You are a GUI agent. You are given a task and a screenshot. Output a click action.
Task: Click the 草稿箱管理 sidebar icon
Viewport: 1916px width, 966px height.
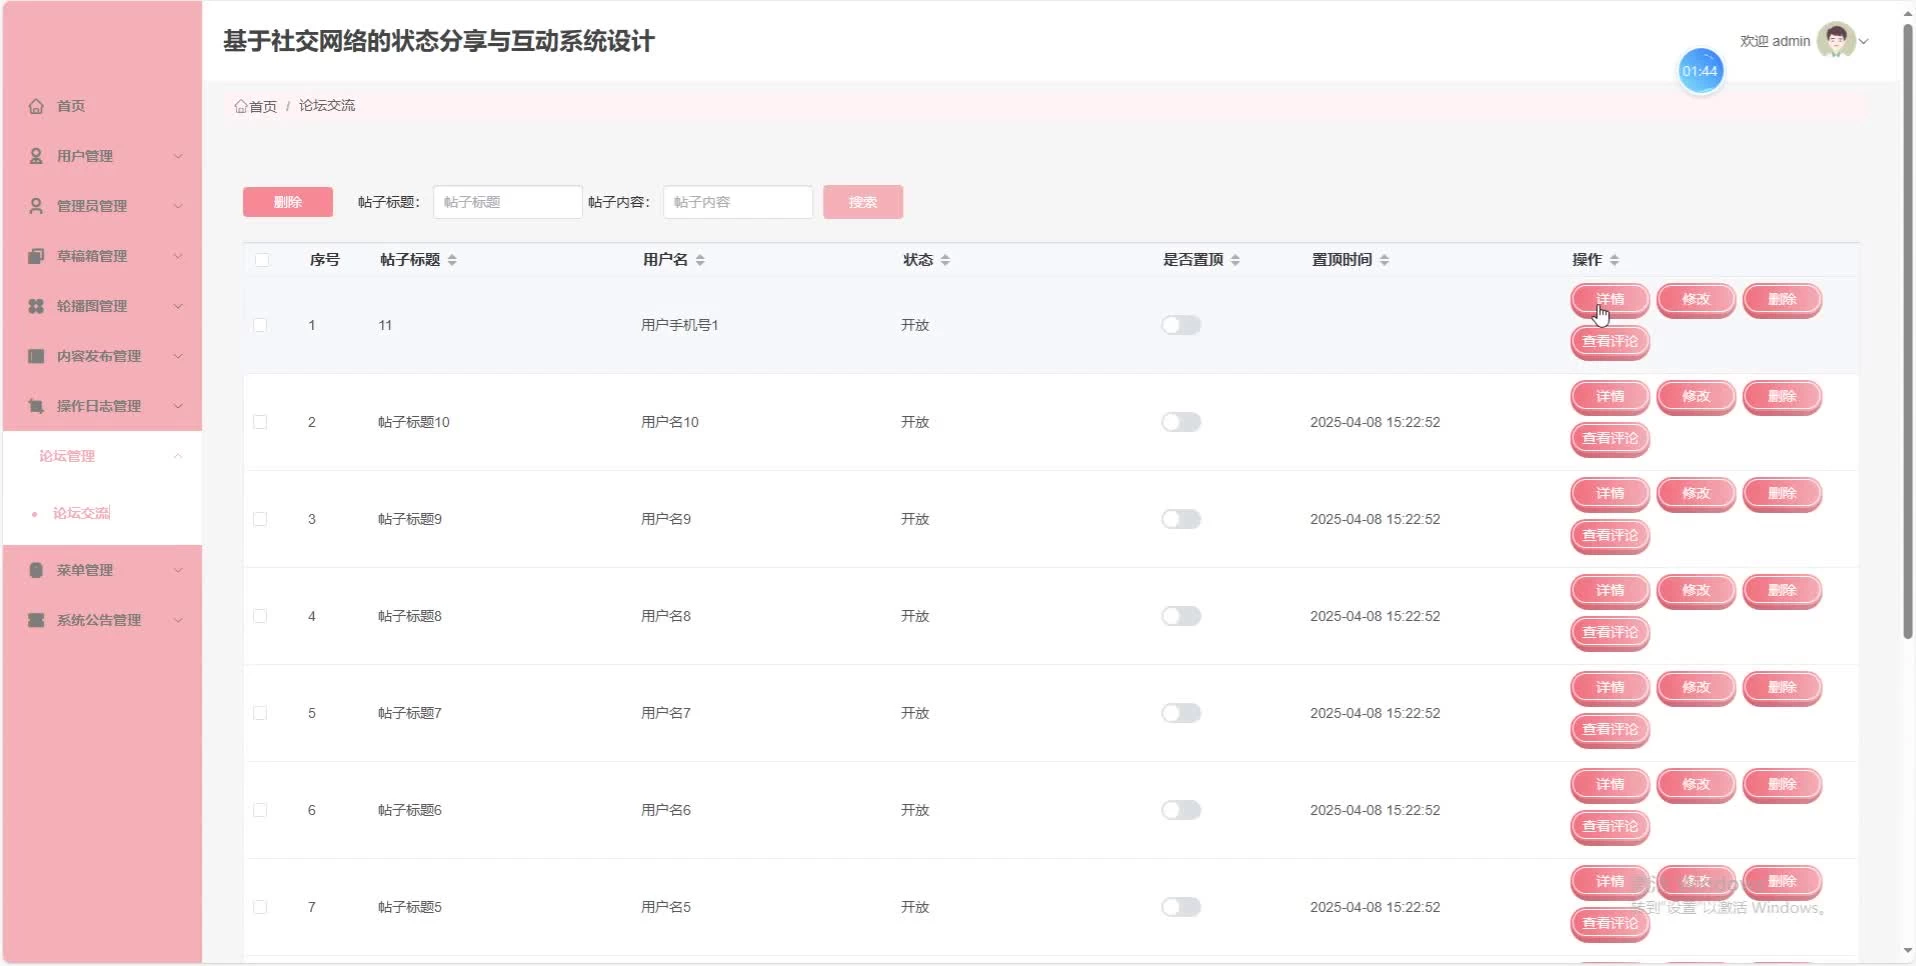[36, 256]
